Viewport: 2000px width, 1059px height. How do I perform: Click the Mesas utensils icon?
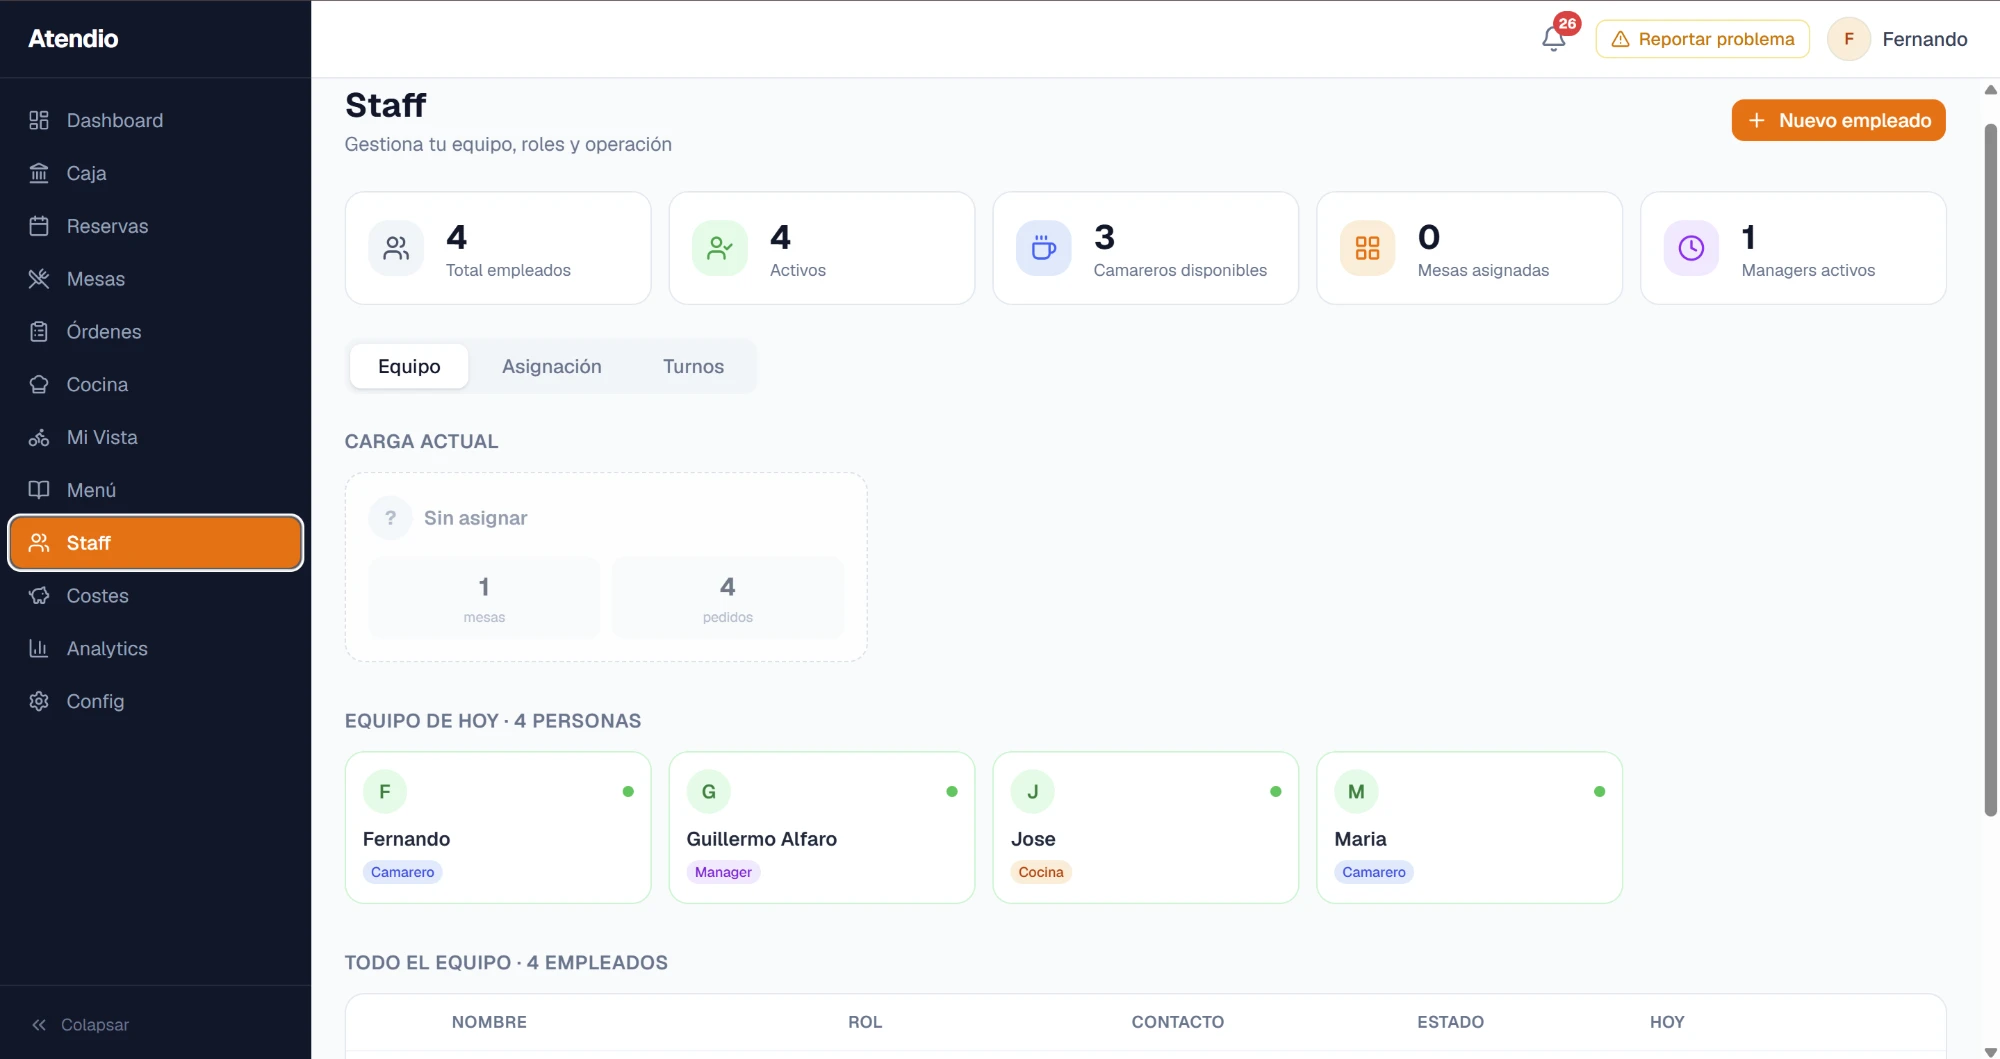click(x=39, y=279)
